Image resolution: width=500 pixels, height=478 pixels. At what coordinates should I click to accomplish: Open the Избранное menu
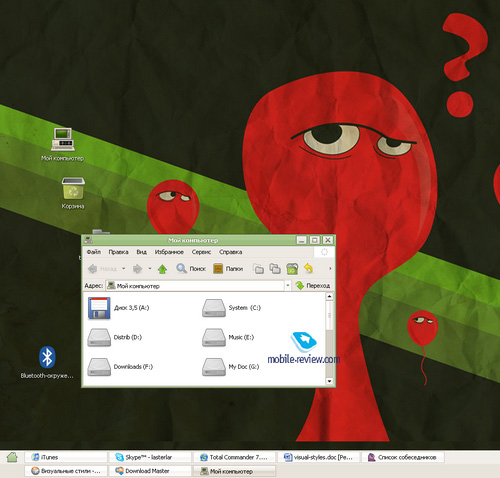coord(169,252)
